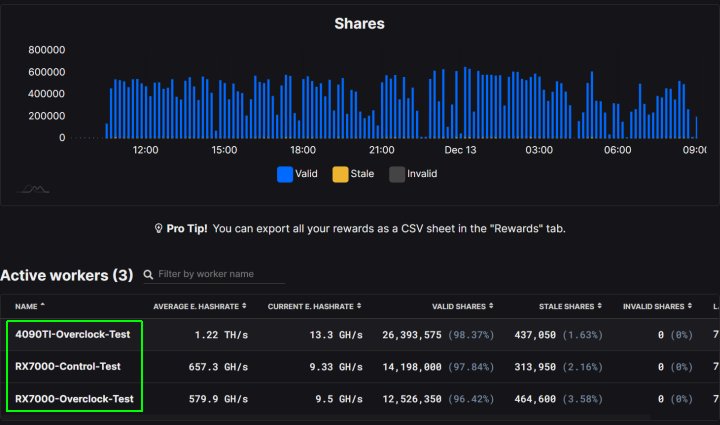Sort workers by Invalid Shares header
720x425 pixels.
(x=657, y=305)
